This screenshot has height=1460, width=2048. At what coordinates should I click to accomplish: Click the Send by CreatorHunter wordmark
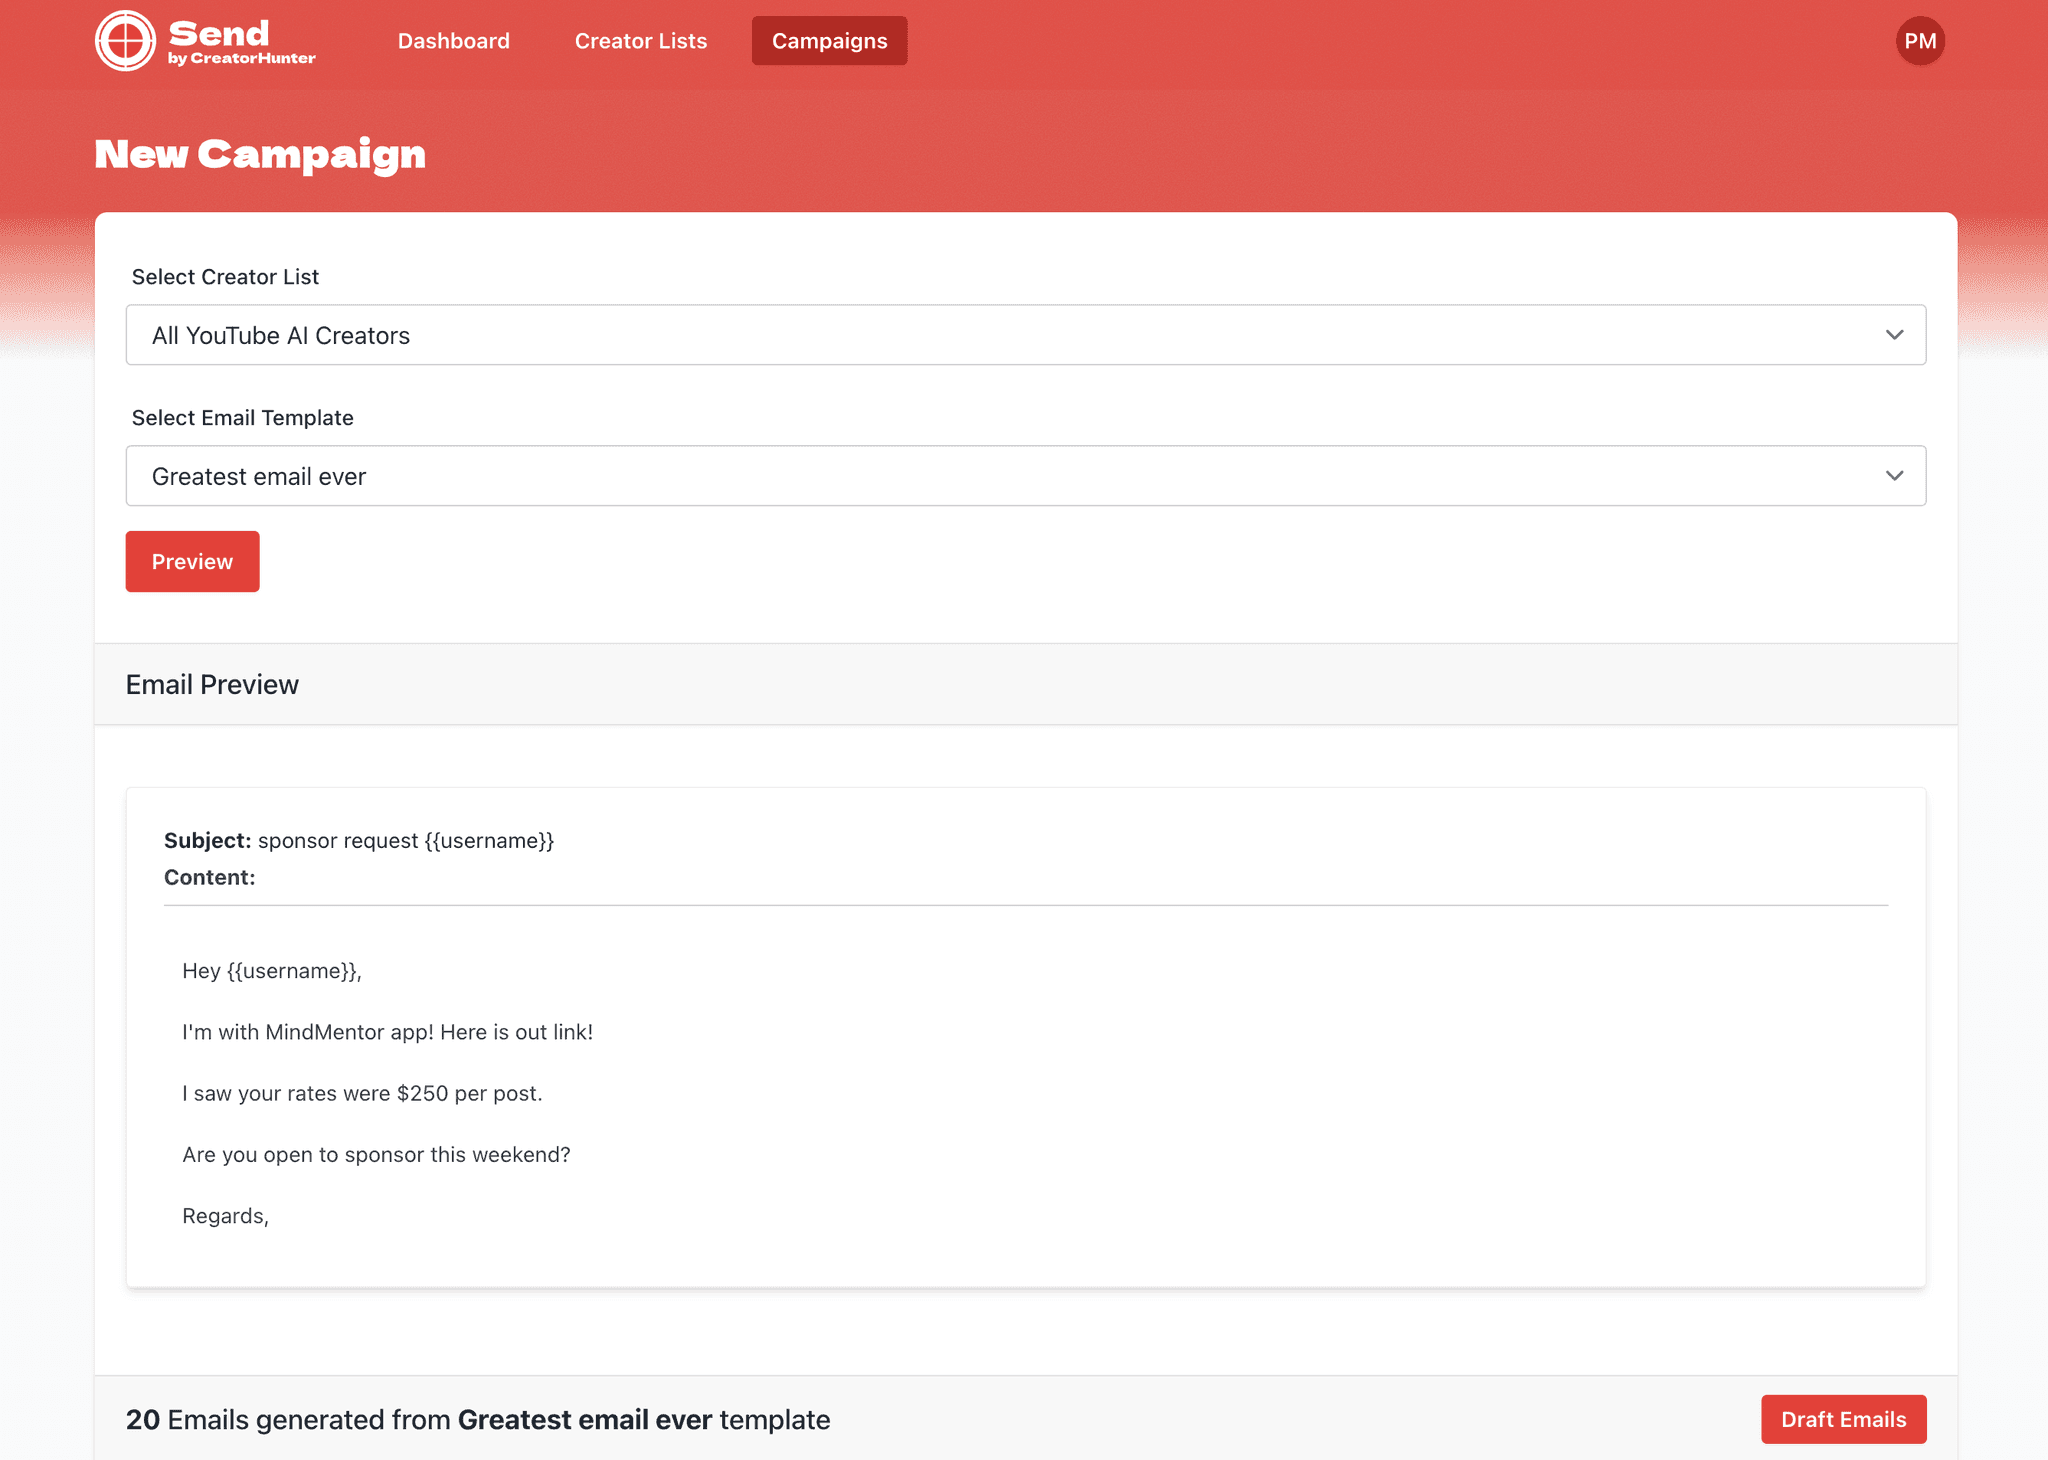coord(241,42)
